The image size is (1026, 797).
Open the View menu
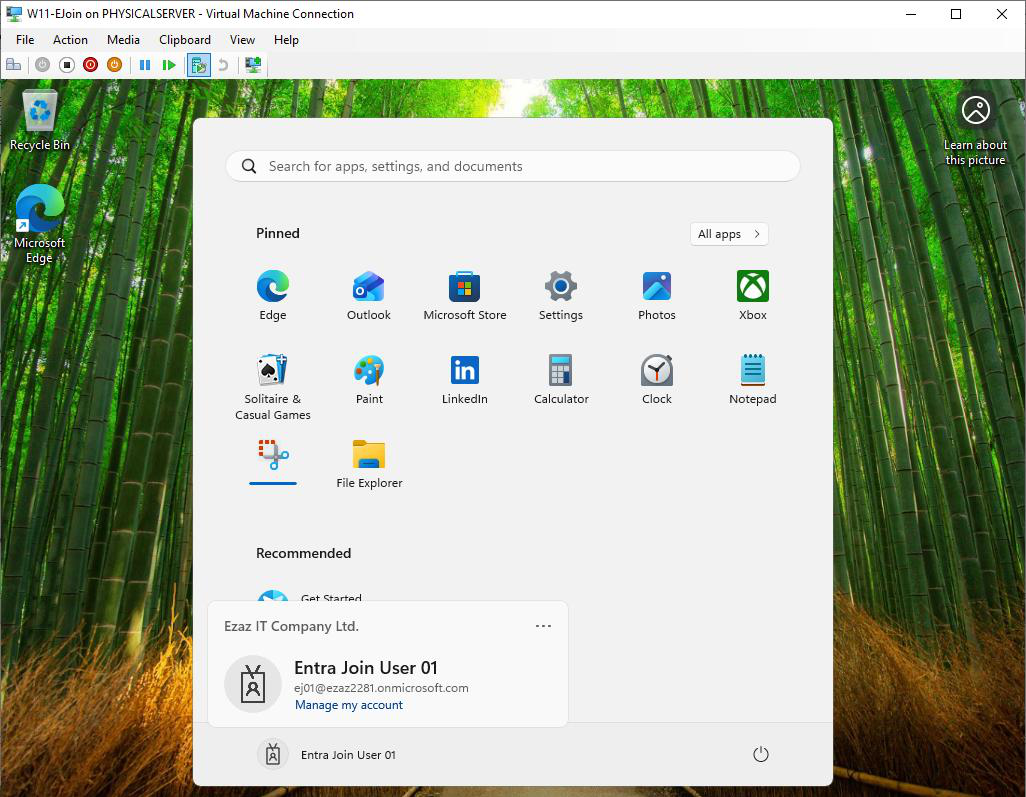[242, 40]
